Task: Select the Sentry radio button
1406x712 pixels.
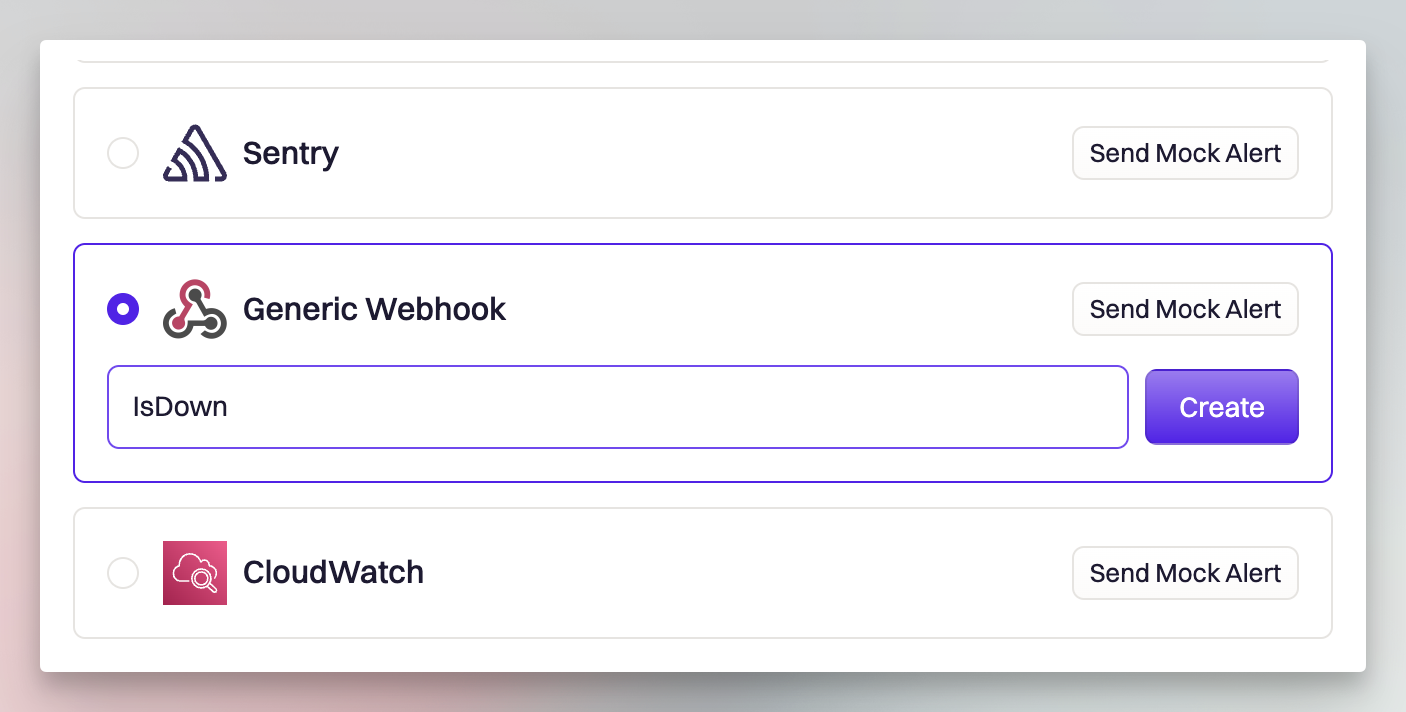Action: coord(123,153)
